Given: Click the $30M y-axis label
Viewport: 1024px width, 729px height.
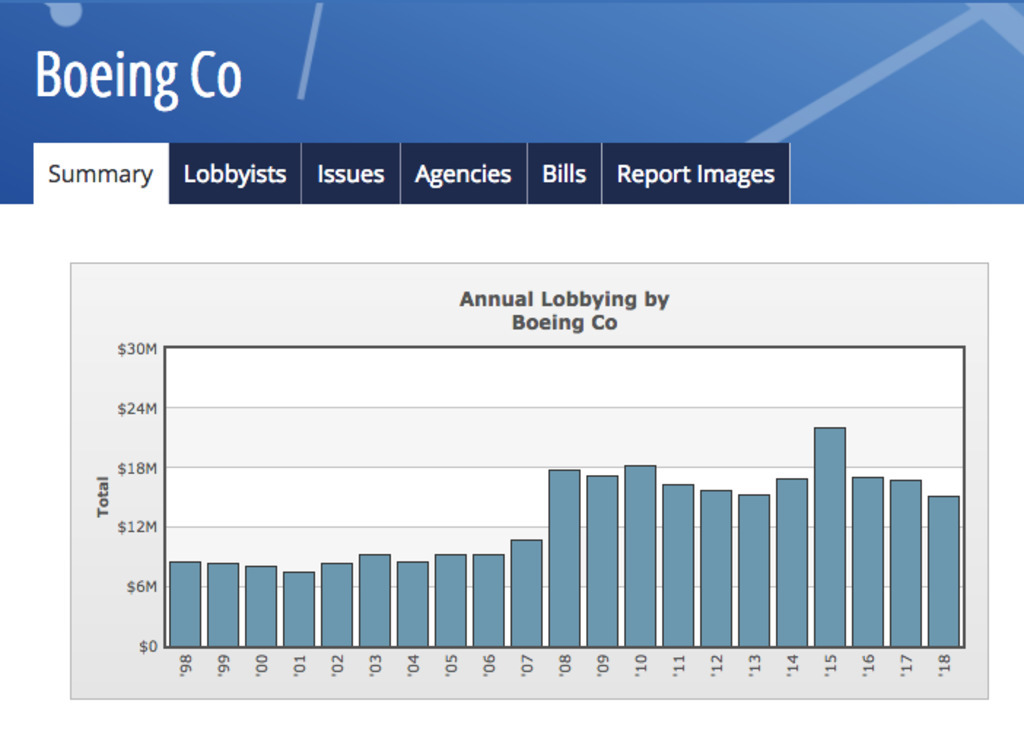Looking at the screenshot, I should 138,349.
